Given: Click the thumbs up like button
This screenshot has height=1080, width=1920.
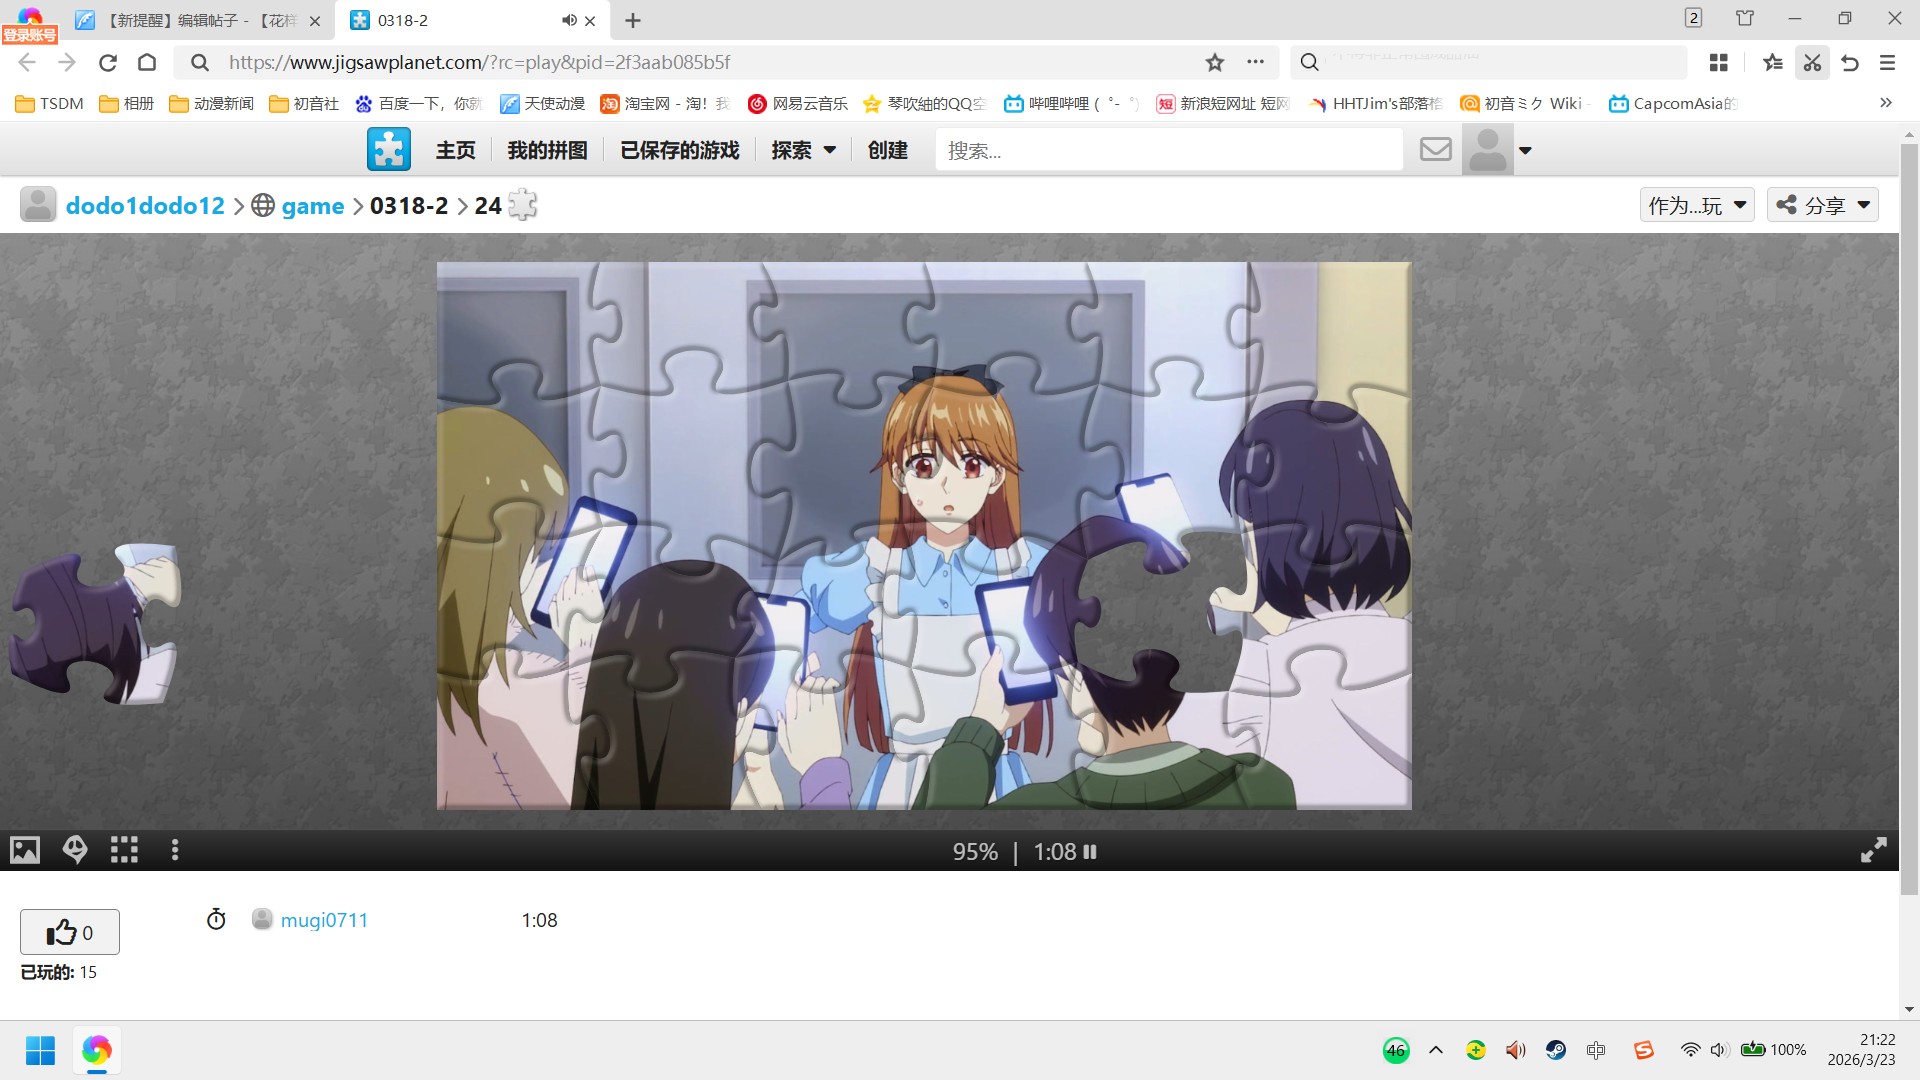Looking at the screenshot, I should [70, 932].
